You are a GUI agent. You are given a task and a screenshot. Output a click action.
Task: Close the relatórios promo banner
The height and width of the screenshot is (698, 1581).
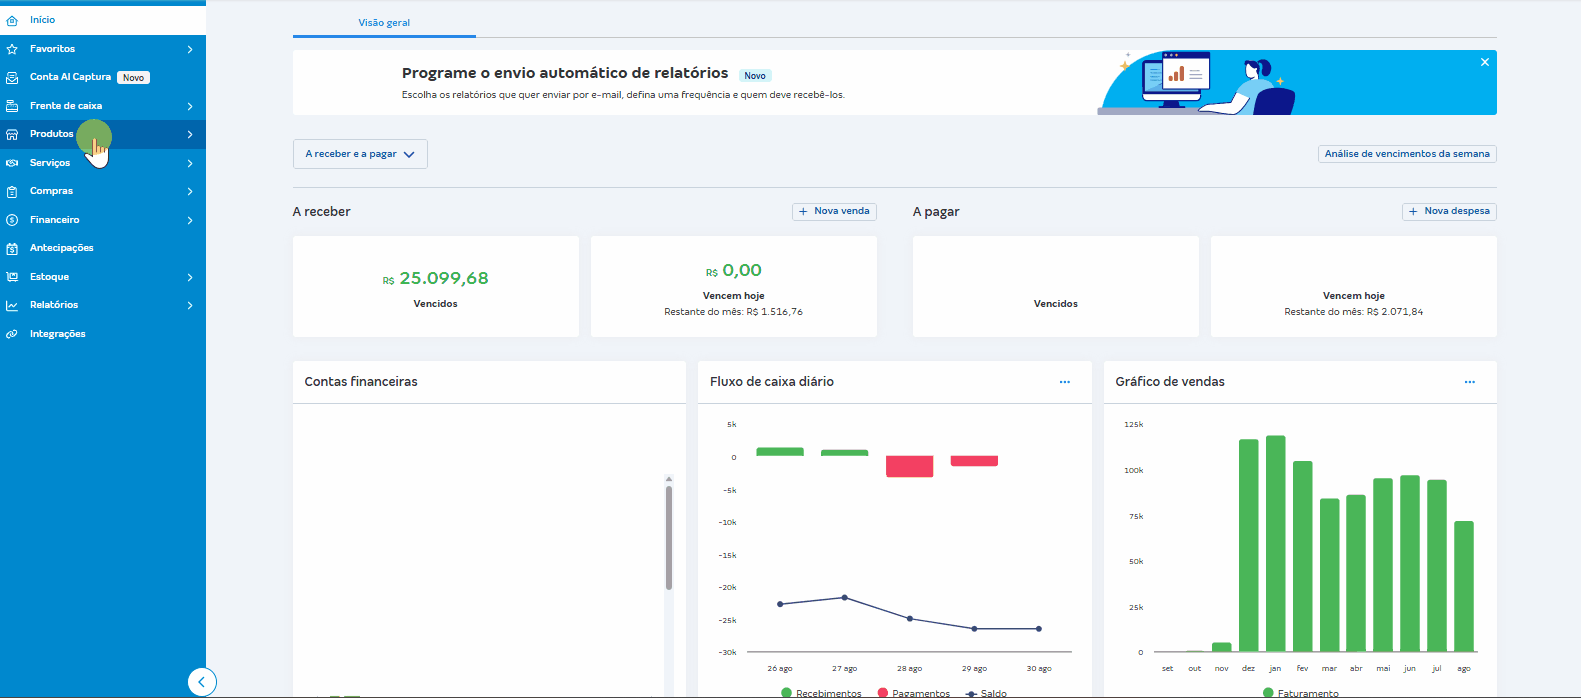click(1485, 62)
